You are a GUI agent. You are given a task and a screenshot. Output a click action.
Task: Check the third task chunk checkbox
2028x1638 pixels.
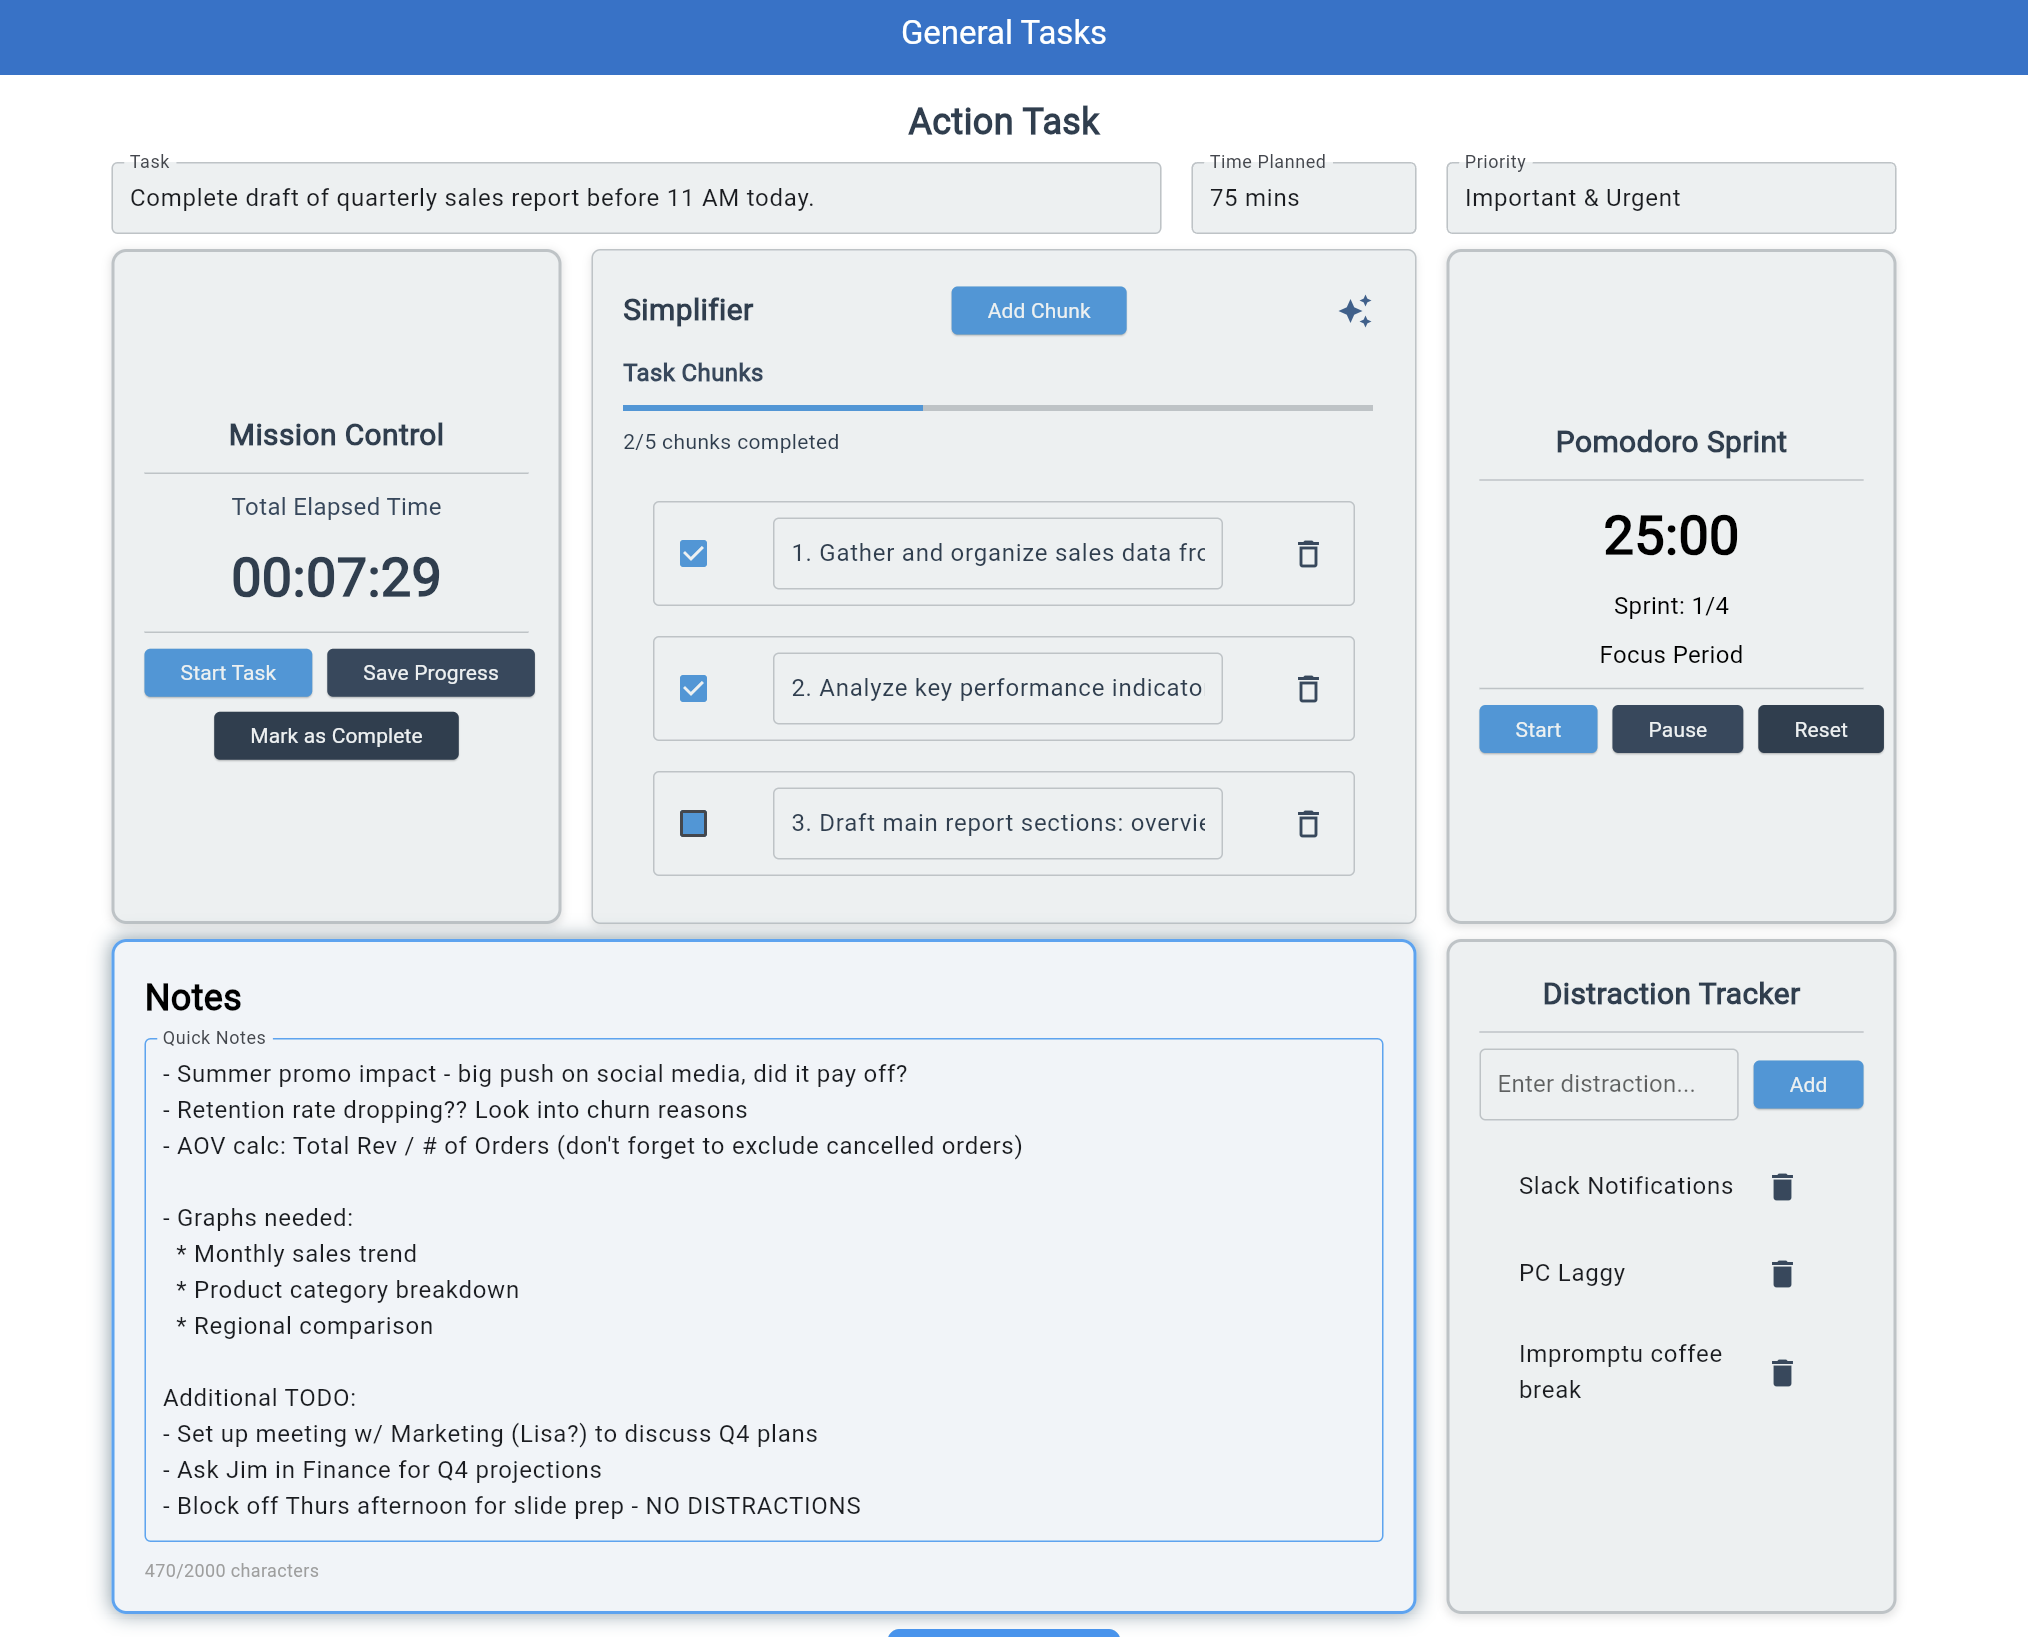point(693,824)
